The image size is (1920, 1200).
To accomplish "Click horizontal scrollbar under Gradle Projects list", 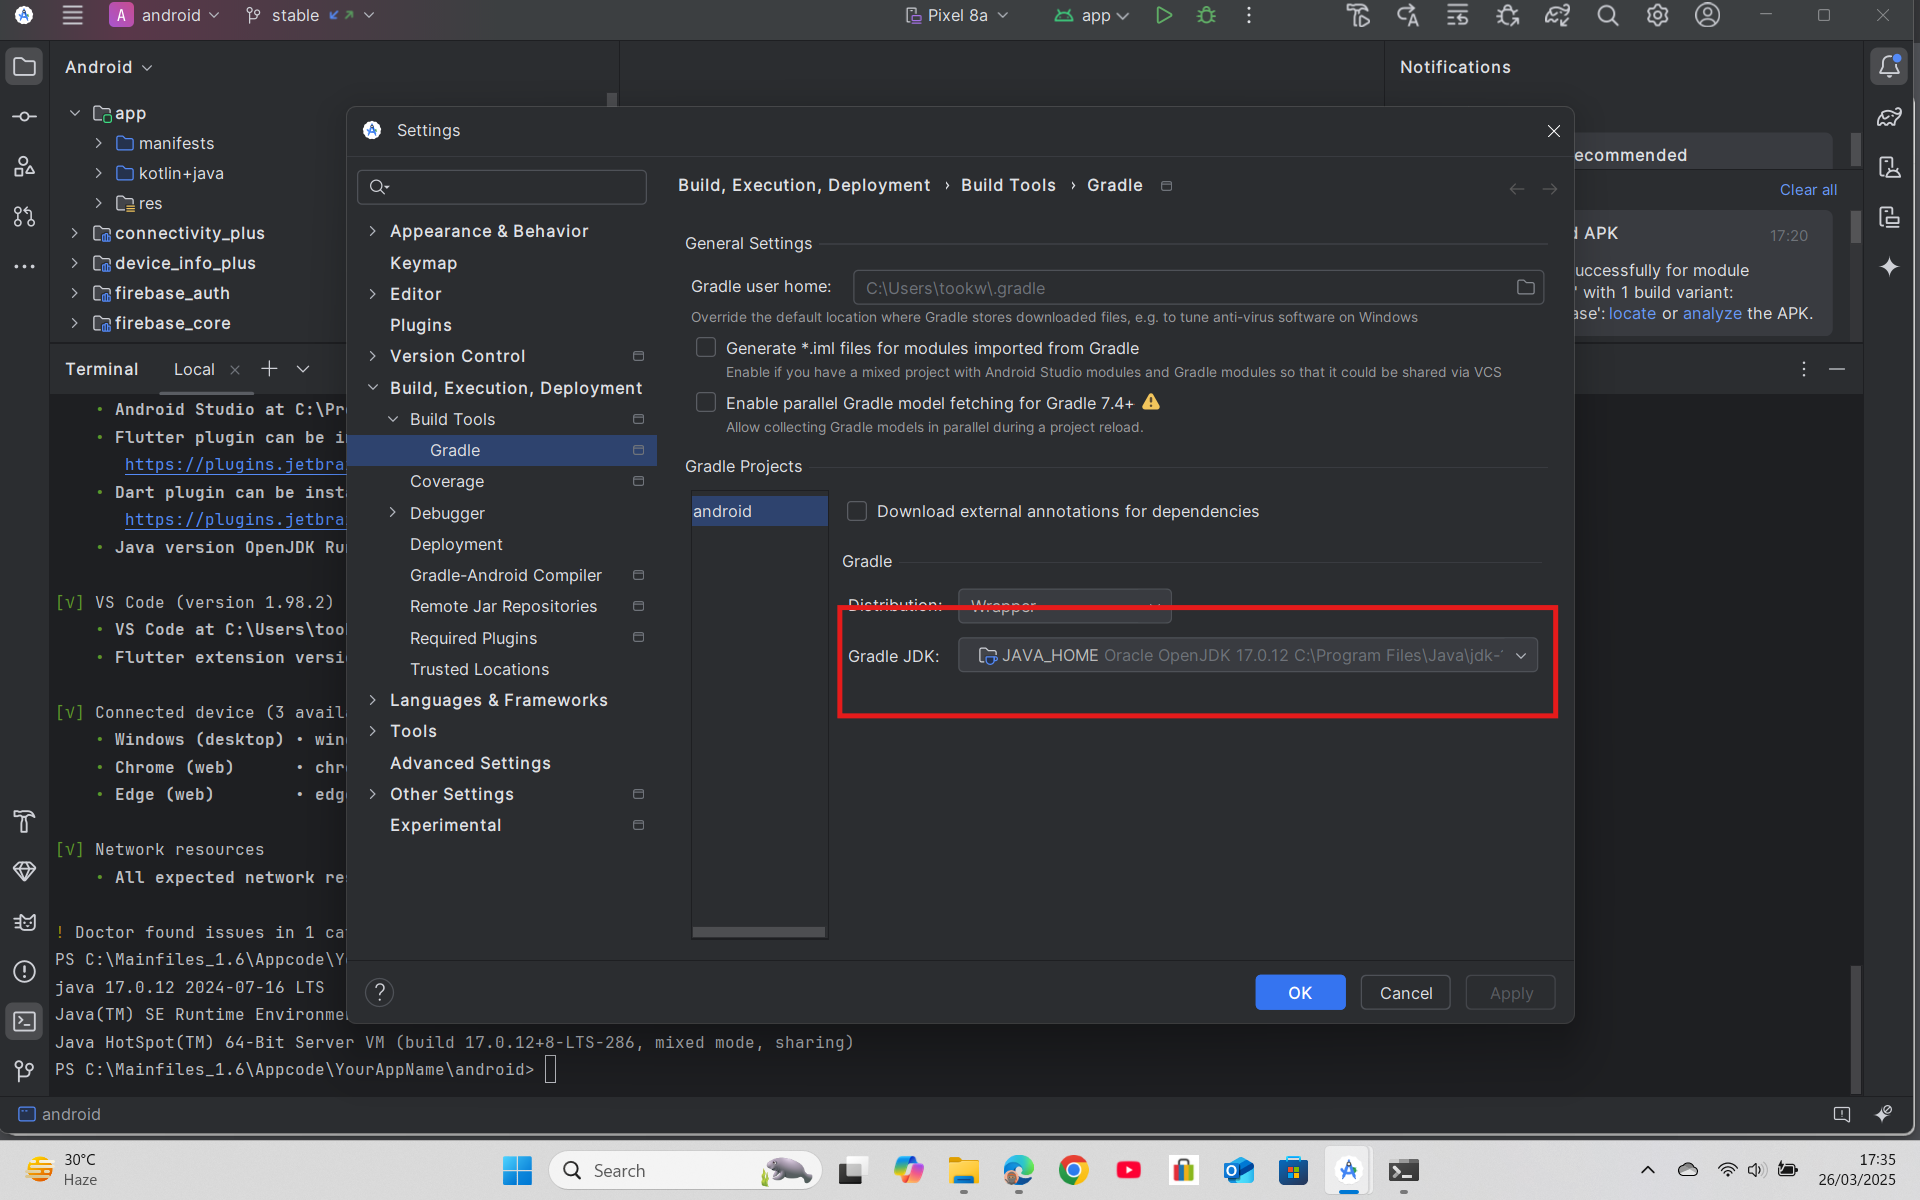I will coord(759,932).
